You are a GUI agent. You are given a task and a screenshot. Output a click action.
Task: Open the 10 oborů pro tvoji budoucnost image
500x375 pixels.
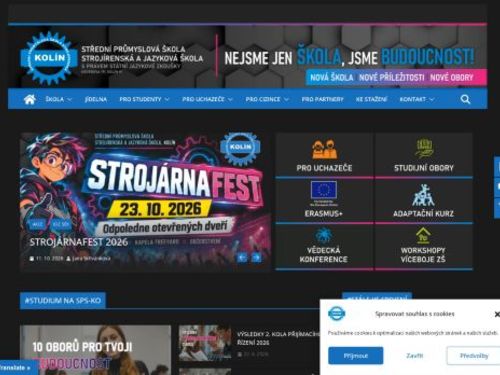95,350
